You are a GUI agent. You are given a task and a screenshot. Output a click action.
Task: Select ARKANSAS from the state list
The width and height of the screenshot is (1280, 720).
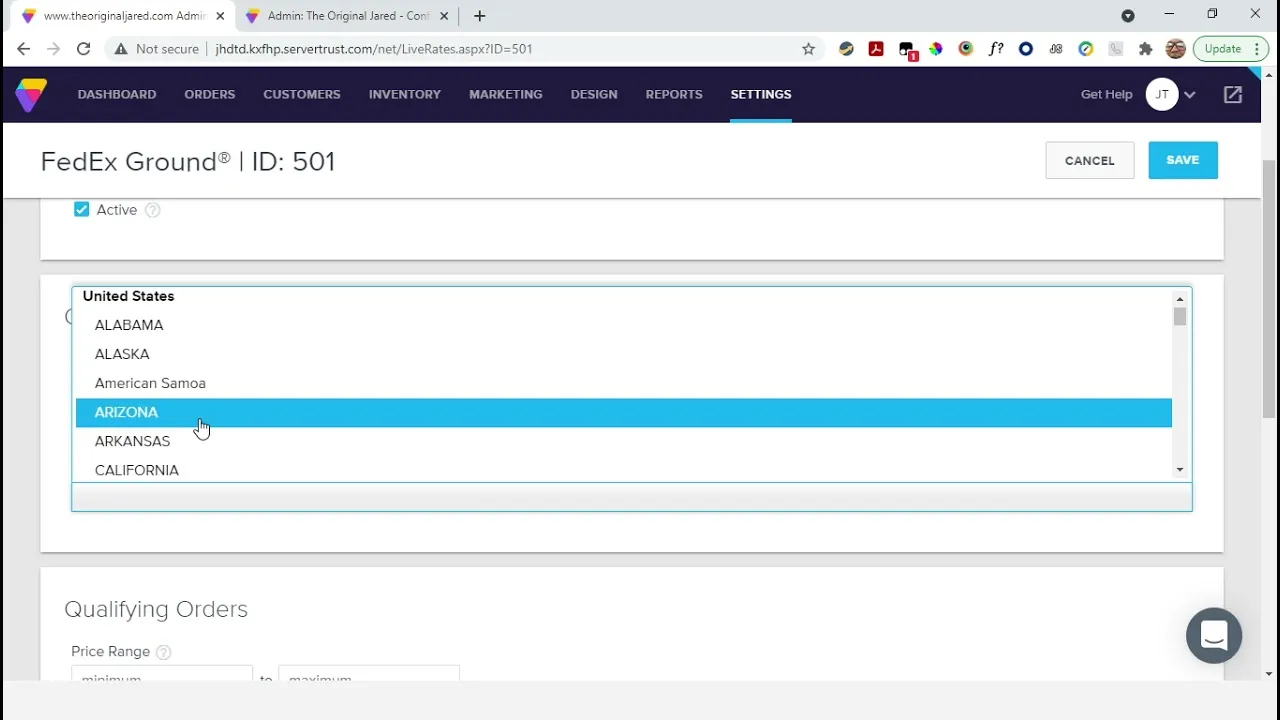[623, 441]
